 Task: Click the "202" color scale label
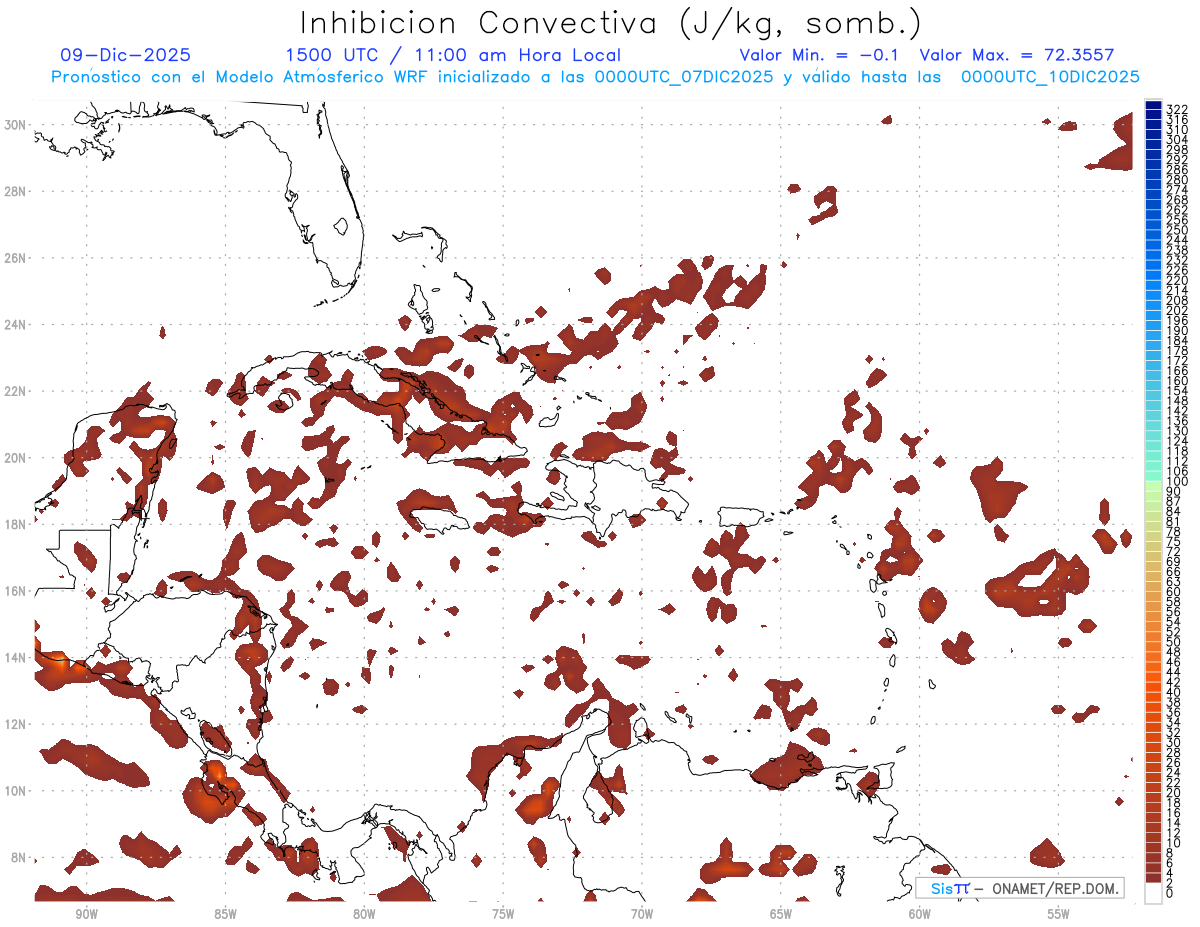point(1177,310)
